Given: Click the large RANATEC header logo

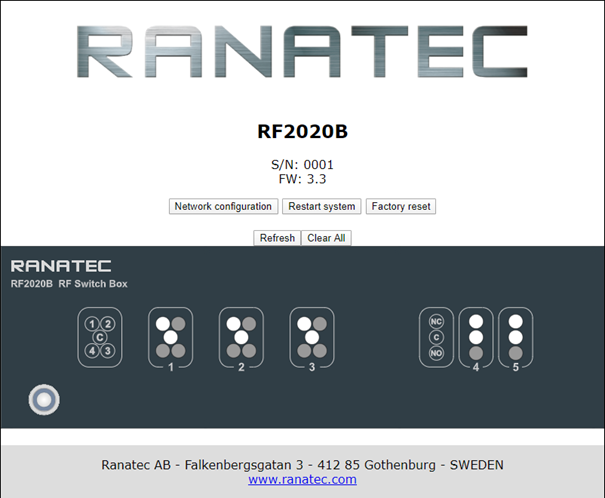Looking at the screenshot, I should (x=302, y=52).
